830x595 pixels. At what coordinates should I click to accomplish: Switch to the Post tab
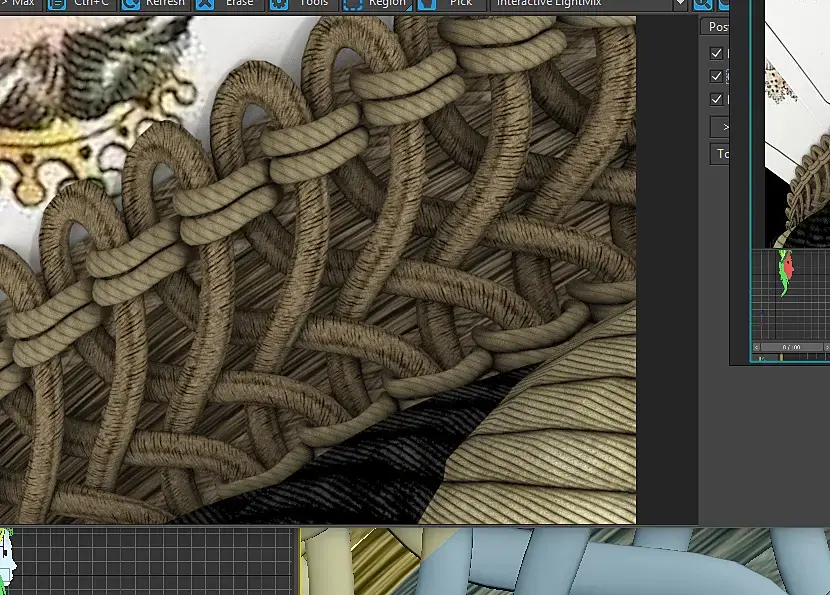tap(715, 26)
